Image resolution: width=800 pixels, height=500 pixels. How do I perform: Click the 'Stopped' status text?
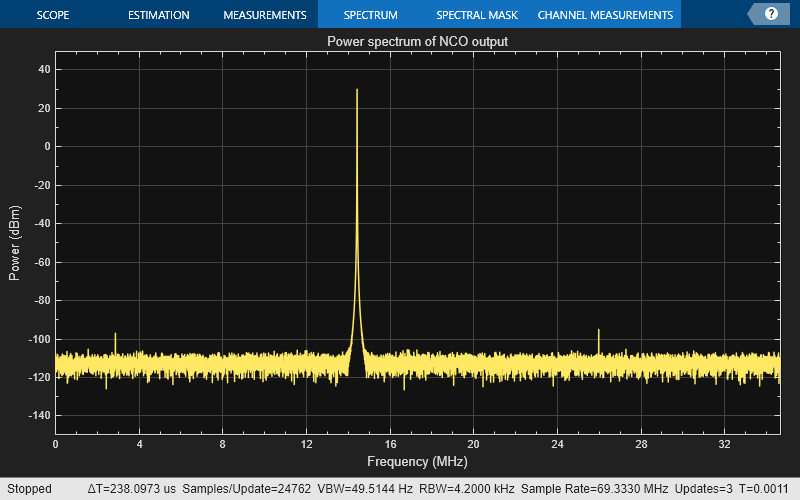click(29, 489)
